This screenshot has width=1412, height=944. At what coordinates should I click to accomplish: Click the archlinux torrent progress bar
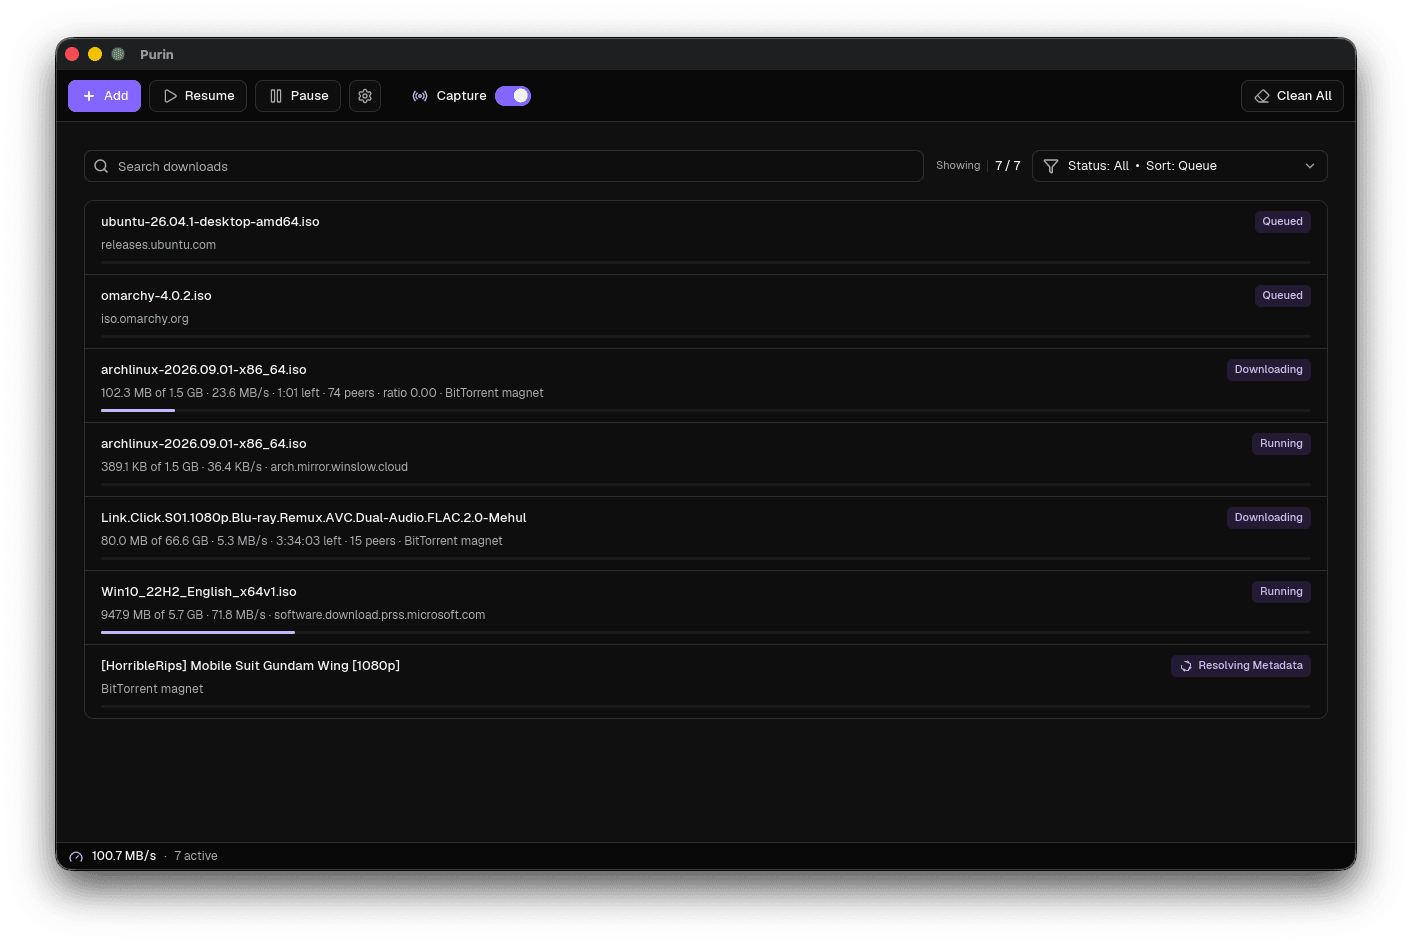[x=706, y=410]
